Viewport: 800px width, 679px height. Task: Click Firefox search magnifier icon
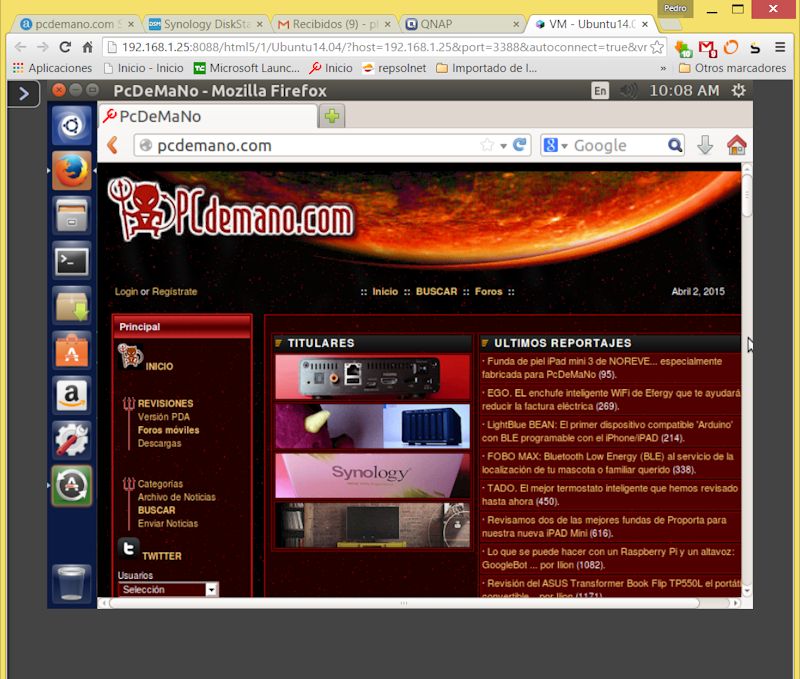(x=674, y=145)
